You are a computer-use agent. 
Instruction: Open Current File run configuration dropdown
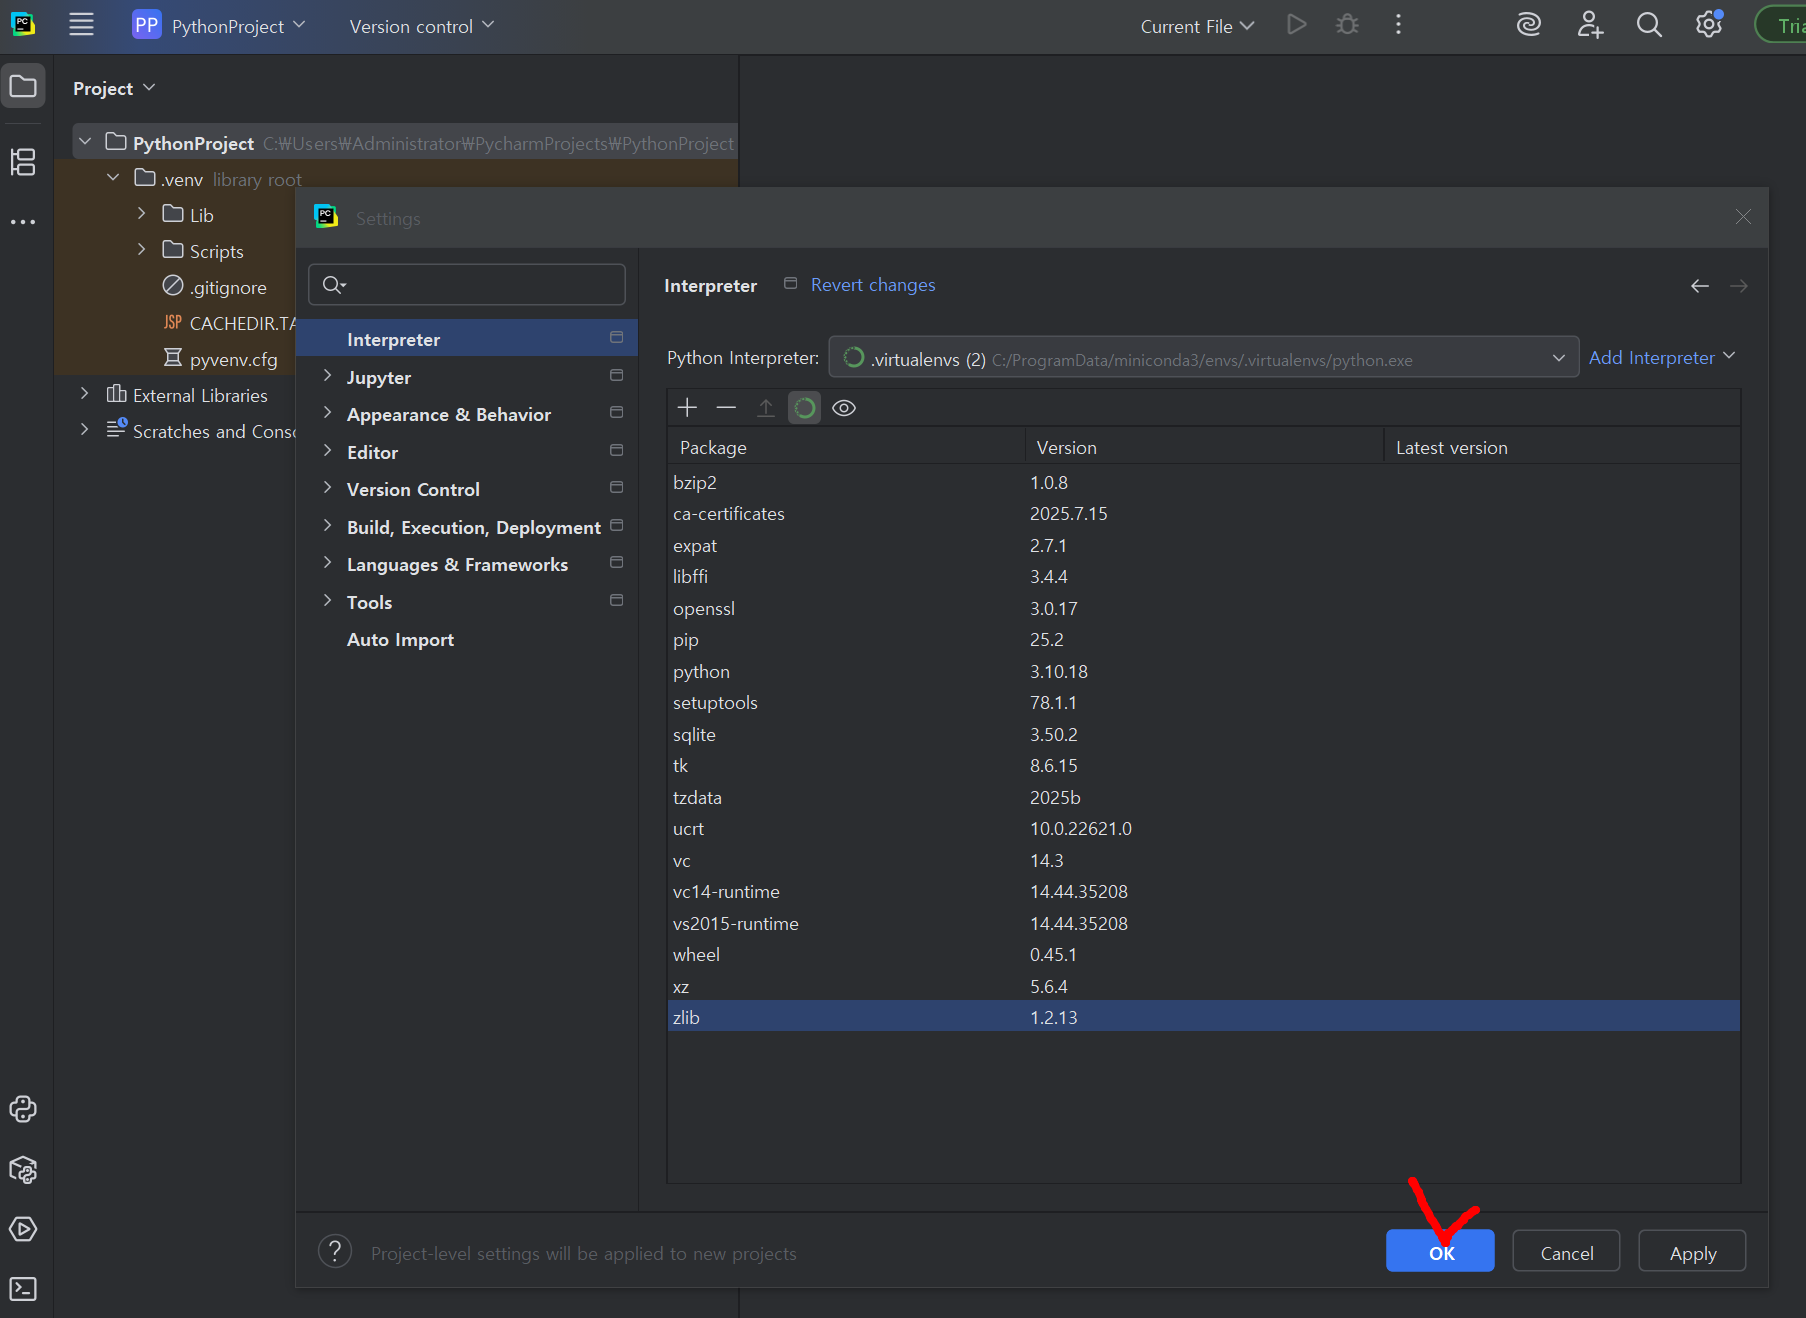point(1197,26)
